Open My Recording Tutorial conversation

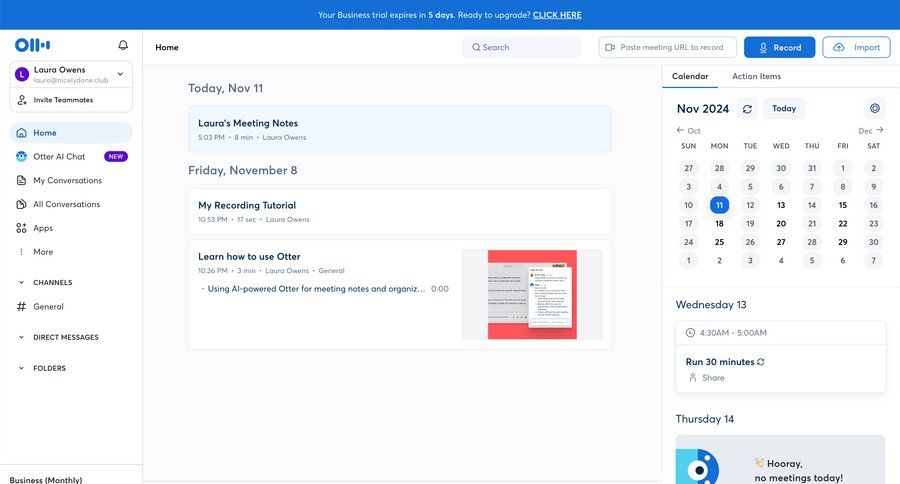click(400, 211)
